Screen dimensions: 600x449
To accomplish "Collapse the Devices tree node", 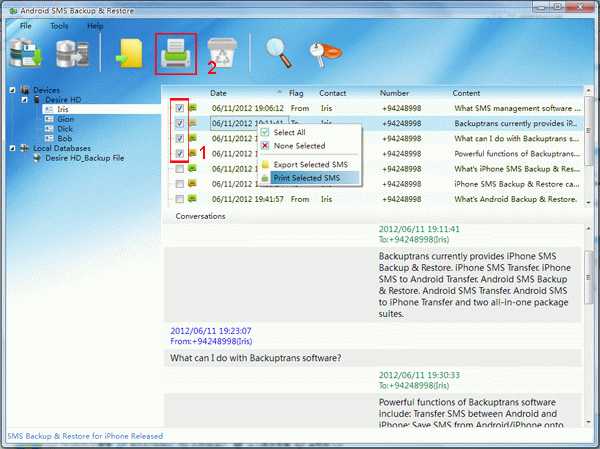I will tap(12, 90).
